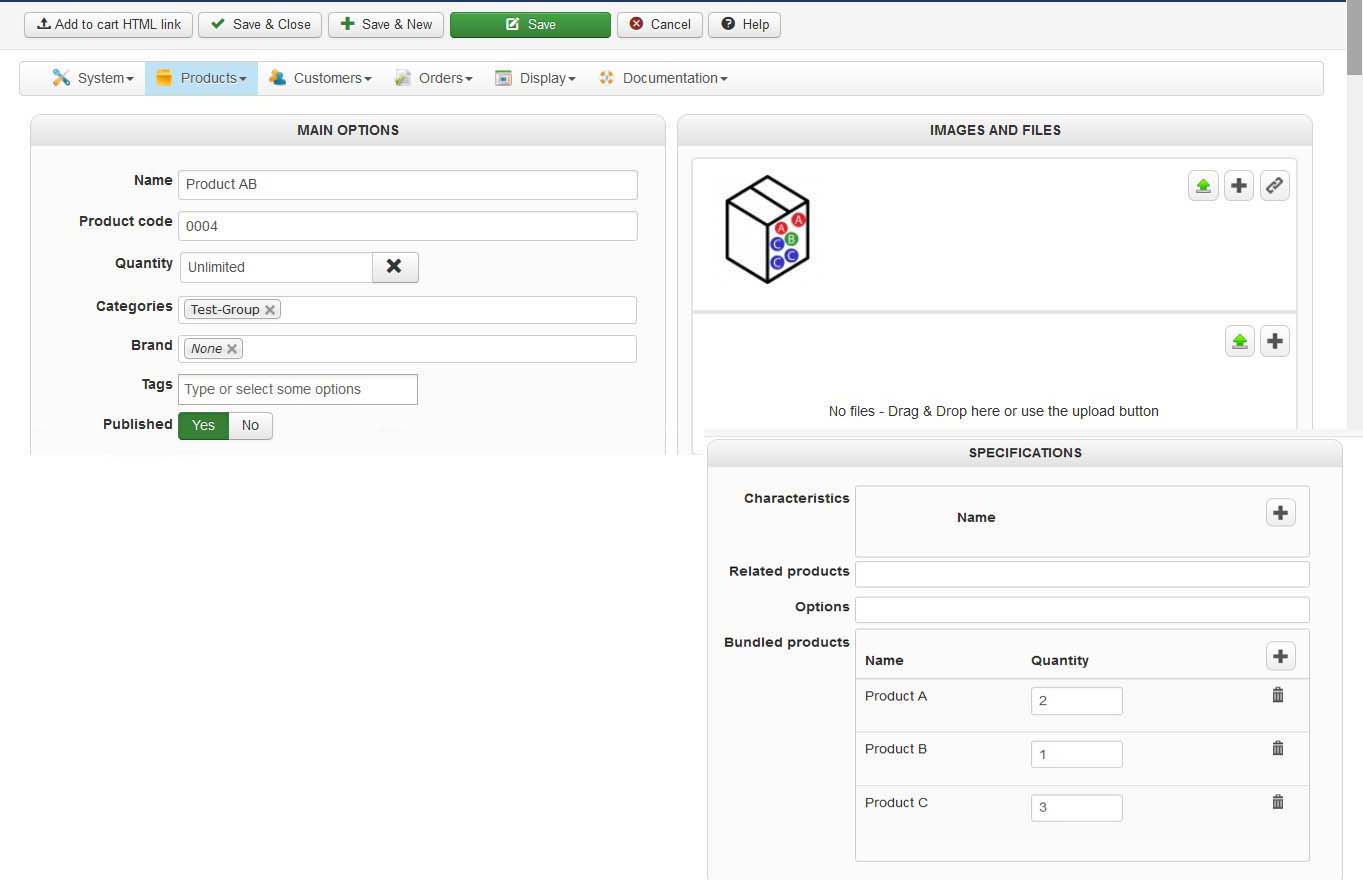This screenshot has height=880, width=1363.
Task: Click the upload image icon in Images panel
Action: pyautogui.click(x=1203, y=186)
